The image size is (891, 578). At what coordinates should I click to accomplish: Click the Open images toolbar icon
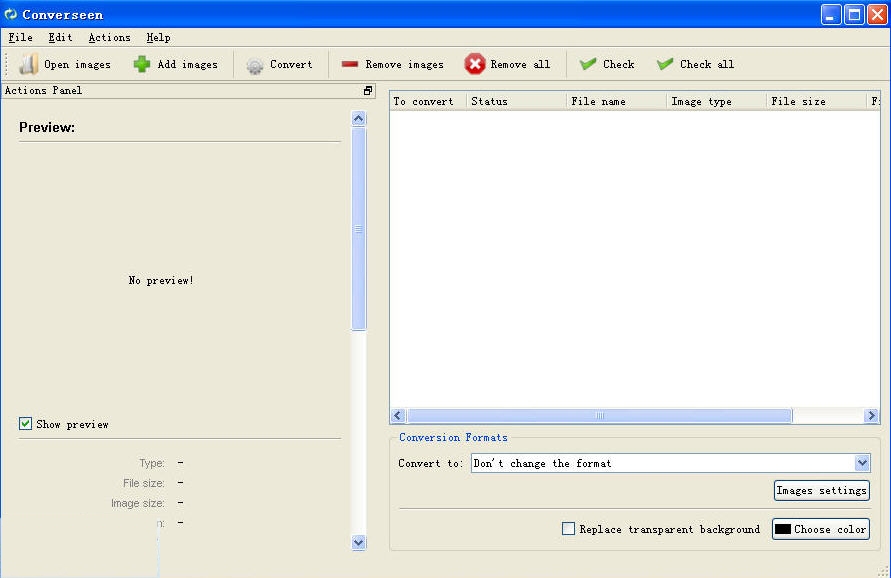[x=28, y=64]
